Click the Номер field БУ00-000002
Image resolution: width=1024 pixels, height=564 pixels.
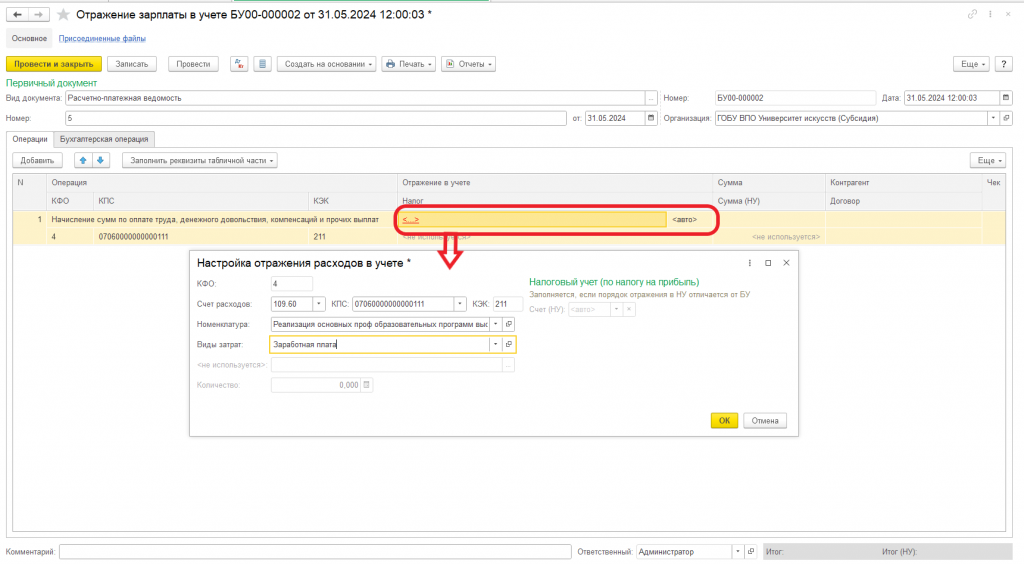(x=795, y=98)
